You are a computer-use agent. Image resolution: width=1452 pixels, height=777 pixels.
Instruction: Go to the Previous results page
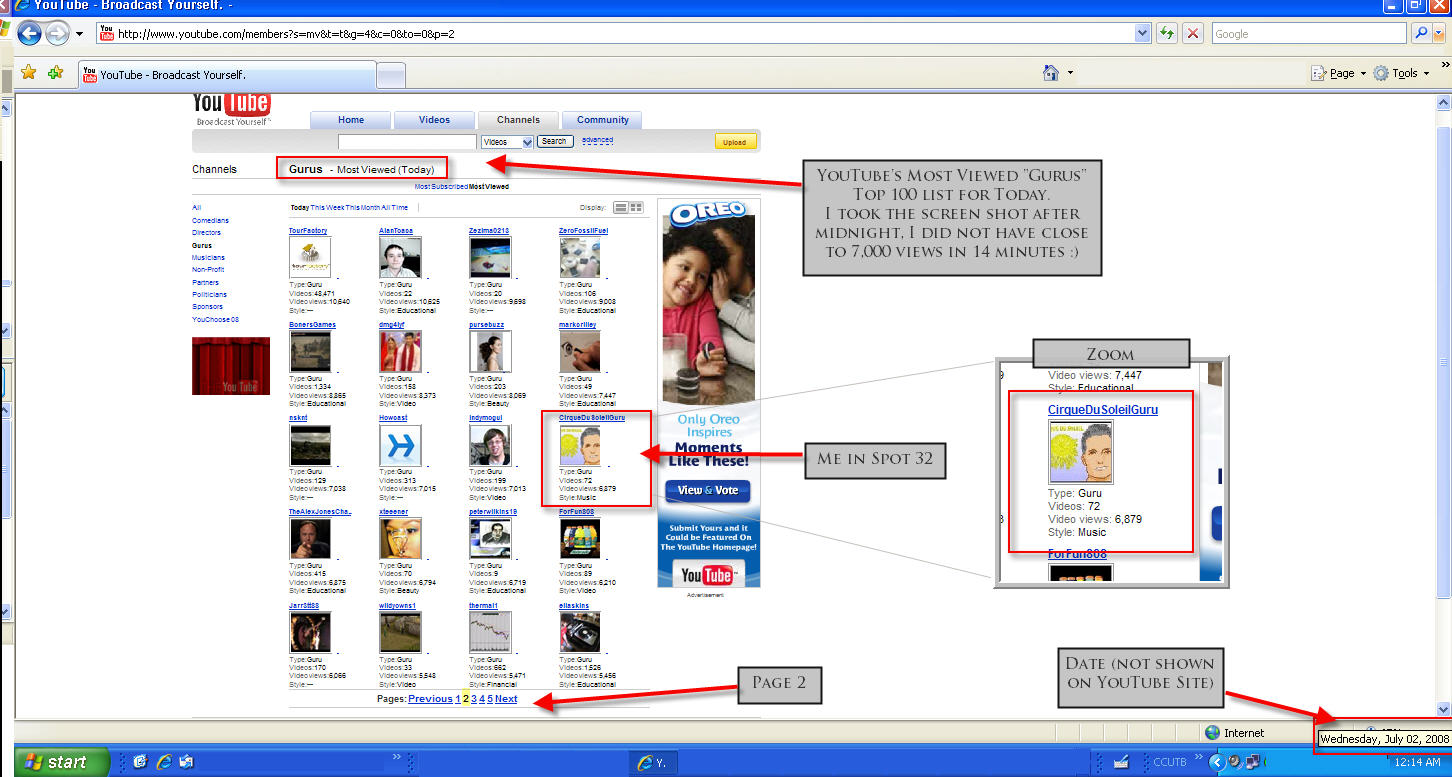(x=430, y=699)
